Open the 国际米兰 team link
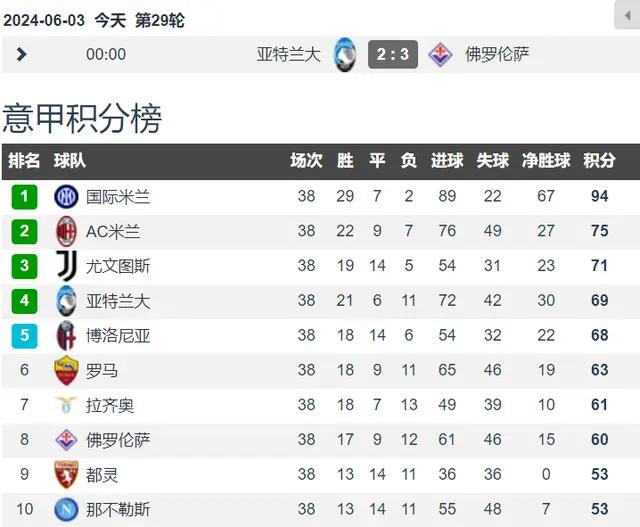Image resolution: width=640 pixels, height=527 pixels. pos(118,197)
